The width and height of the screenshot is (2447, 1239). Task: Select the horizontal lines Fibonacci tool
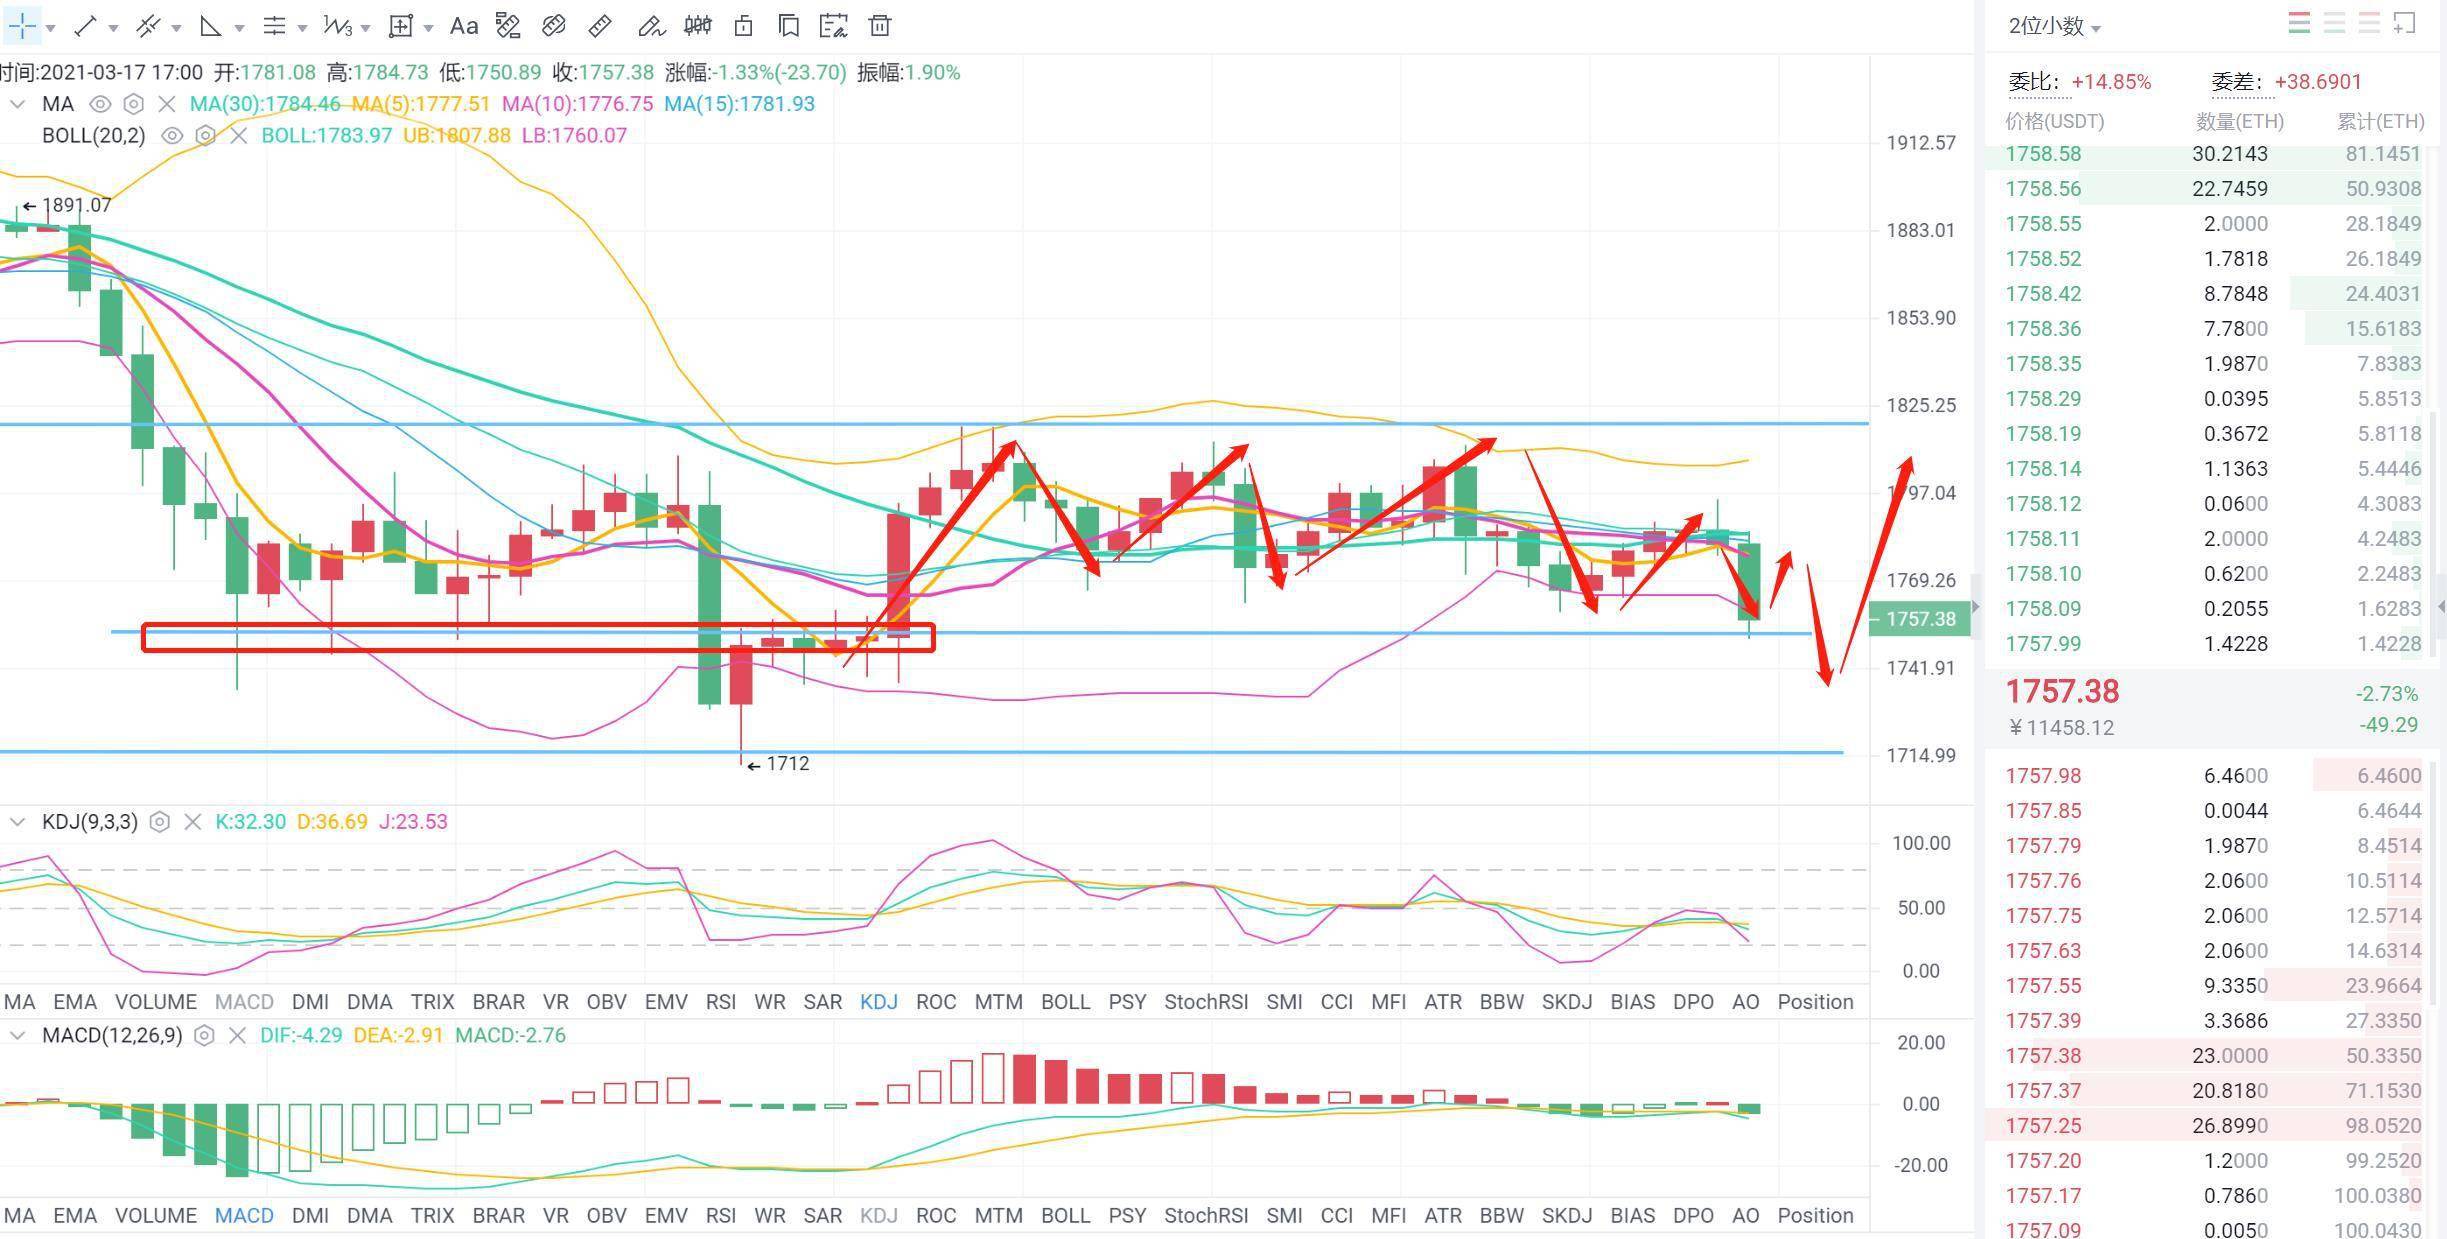point(274,26)
